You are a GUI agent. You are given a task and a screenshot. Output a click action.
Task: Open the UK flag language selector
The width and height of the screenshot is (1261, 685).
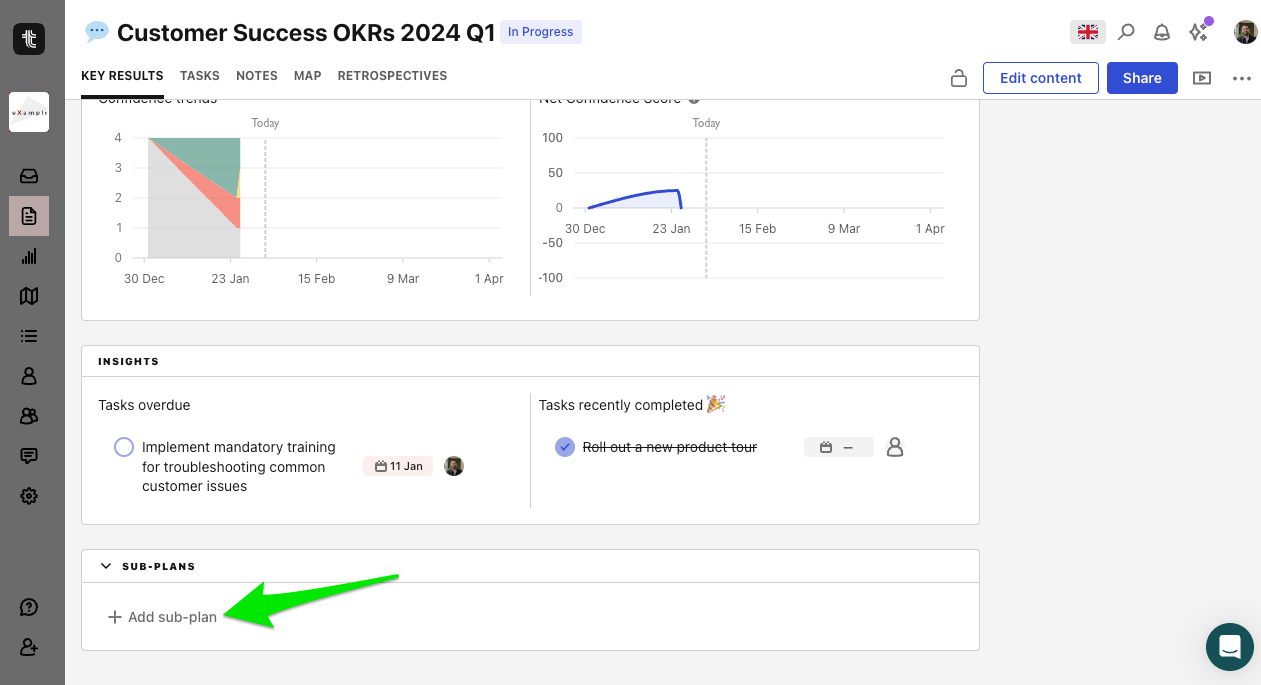1087,32
